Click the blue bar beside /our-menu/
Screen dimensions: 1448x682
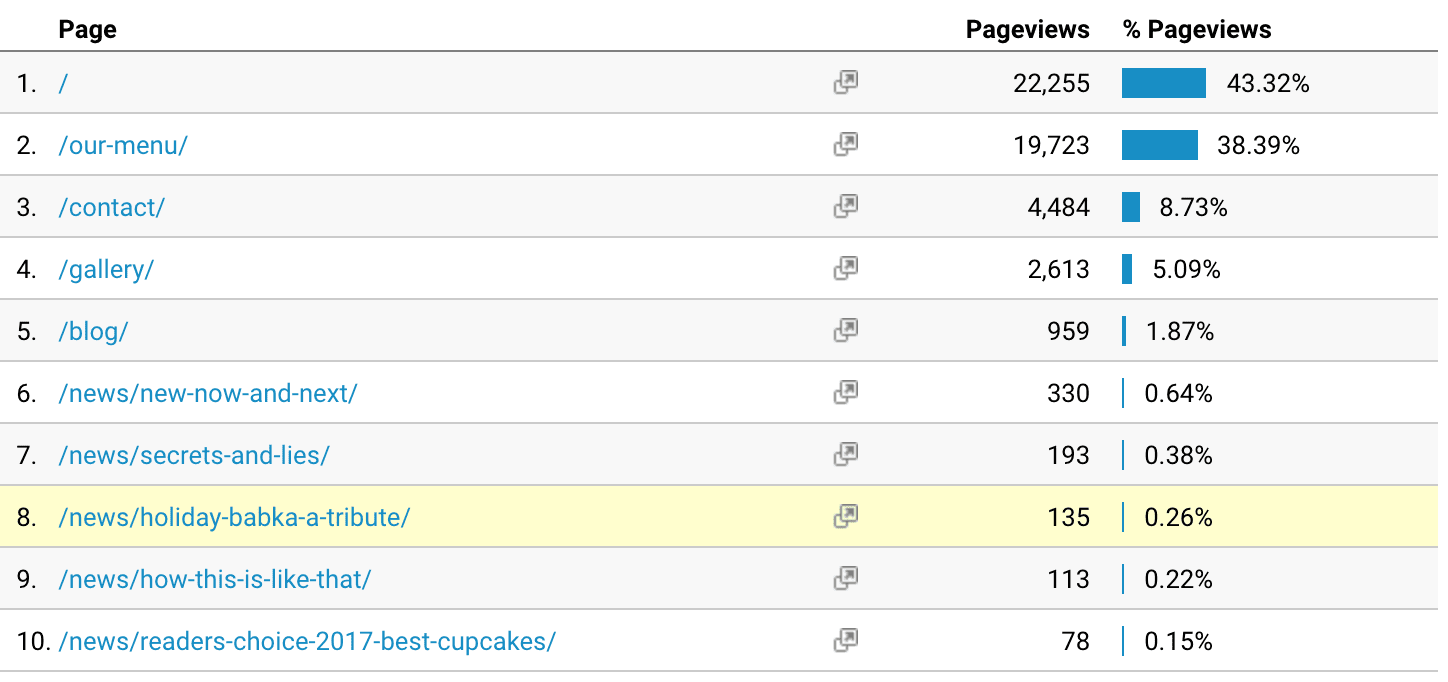tap(1160, 145)
